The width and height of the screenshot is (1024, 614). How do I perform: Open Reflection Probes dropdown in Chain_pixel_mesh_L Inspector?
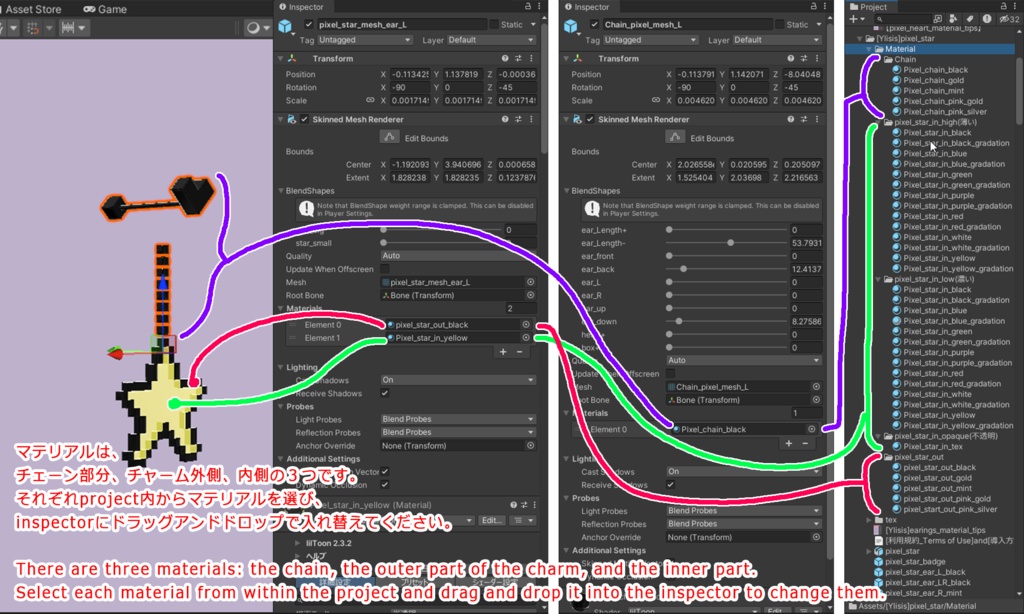click(744, 524)
